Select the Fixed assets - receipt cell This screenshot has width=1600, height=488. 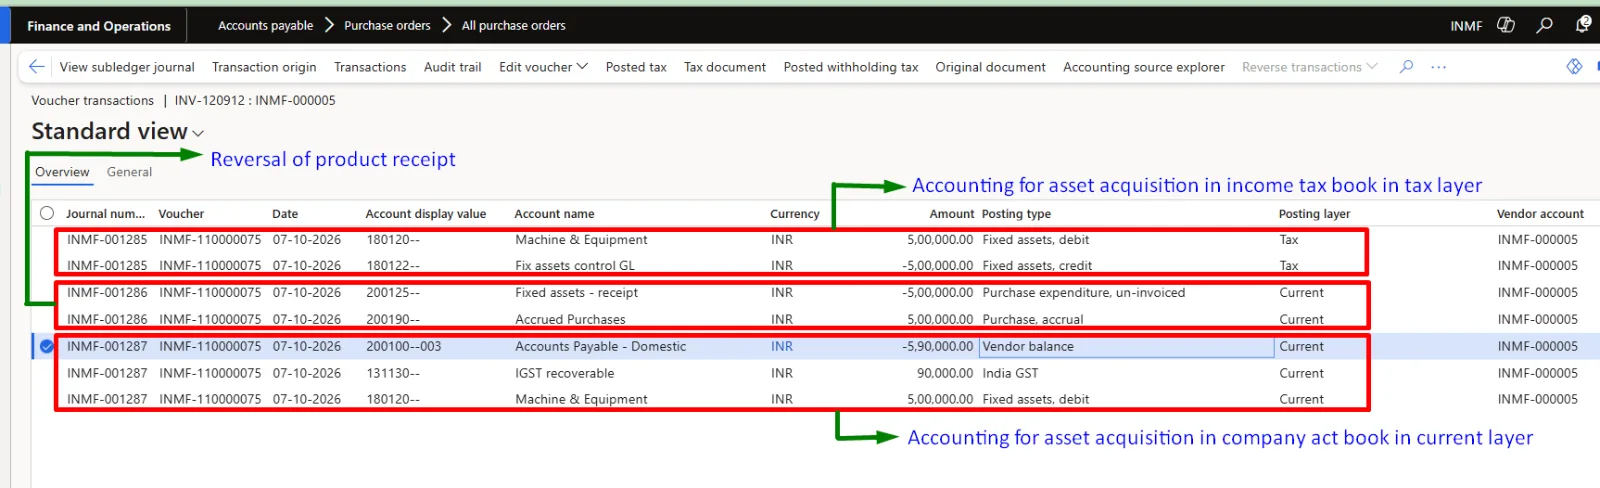click(x=576, y=293)
